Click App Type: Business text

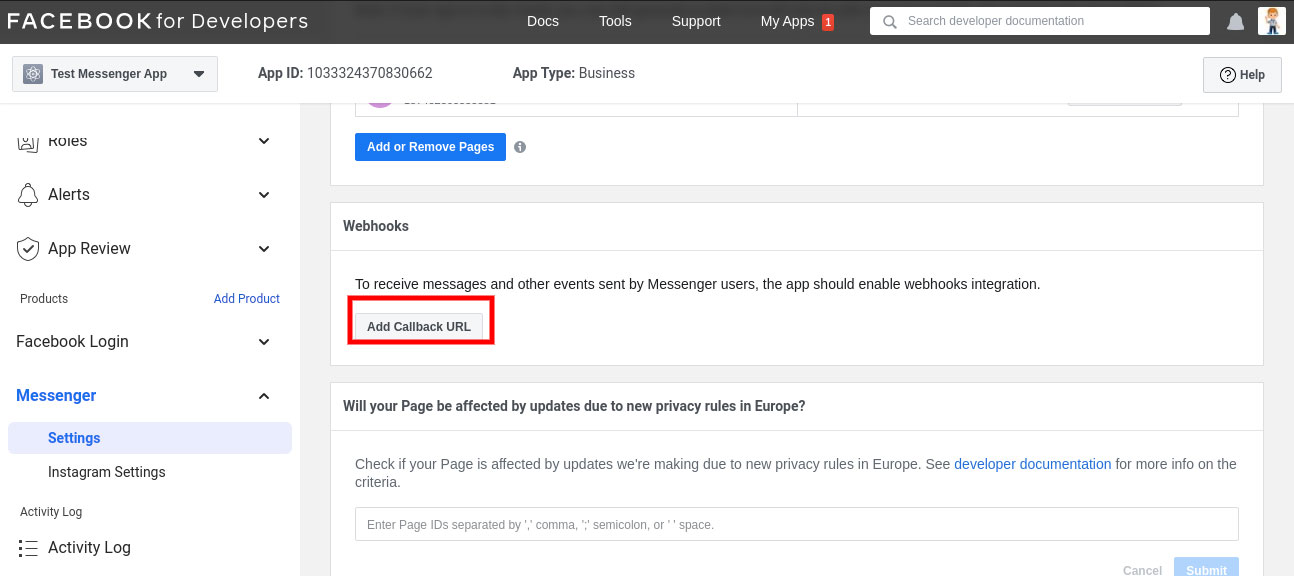[x=574, y=73]
